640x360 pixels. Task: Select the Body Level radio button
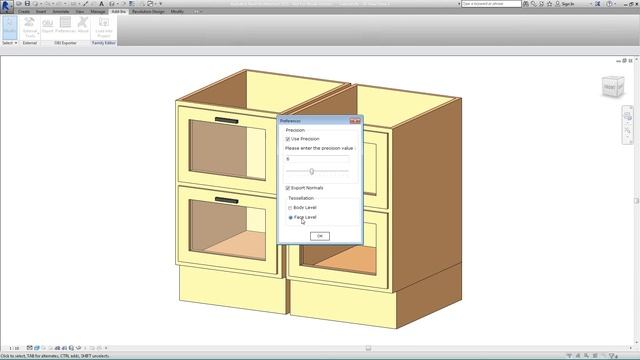(x=290, y=208)
